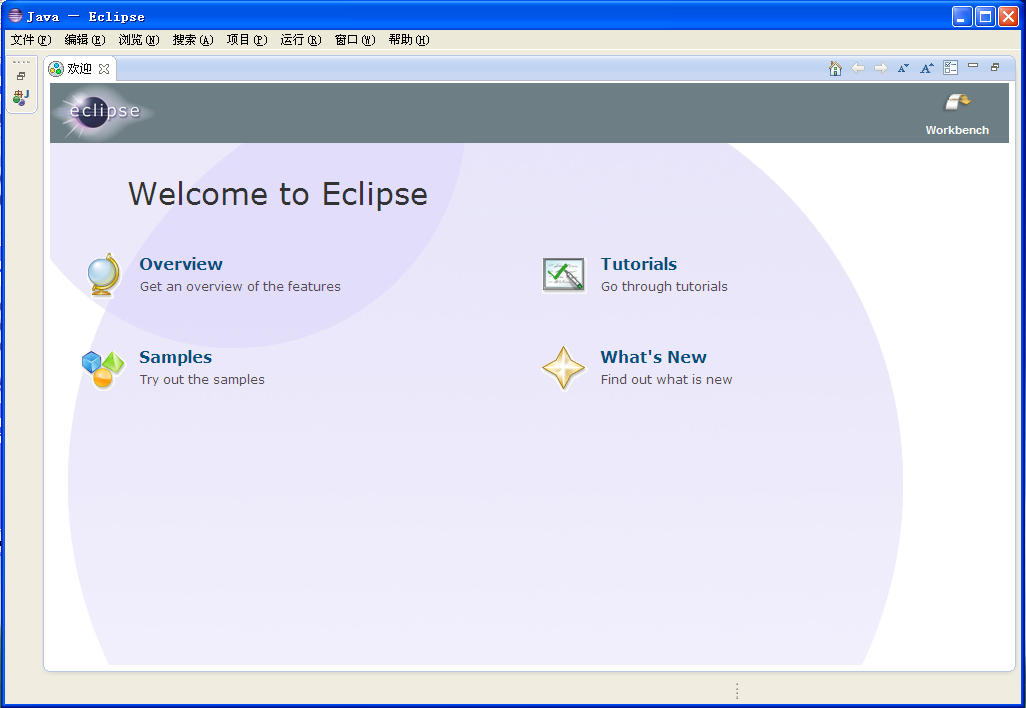1026x708 pixels.
Task: Click the forward navigation arrow icon
Action: [879, 67]
